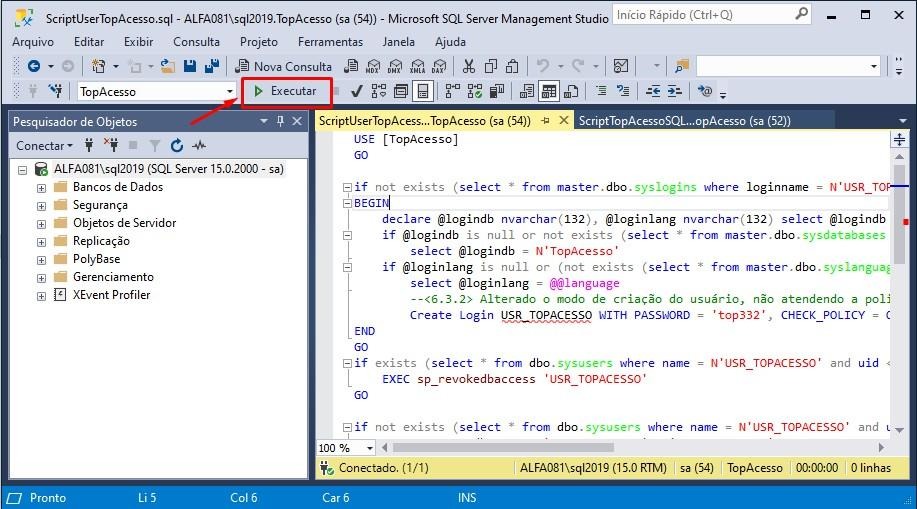Click the Parse query checkmark icon
The width and height of the screenshot is (917, 509).
click(x=356, y=91)
